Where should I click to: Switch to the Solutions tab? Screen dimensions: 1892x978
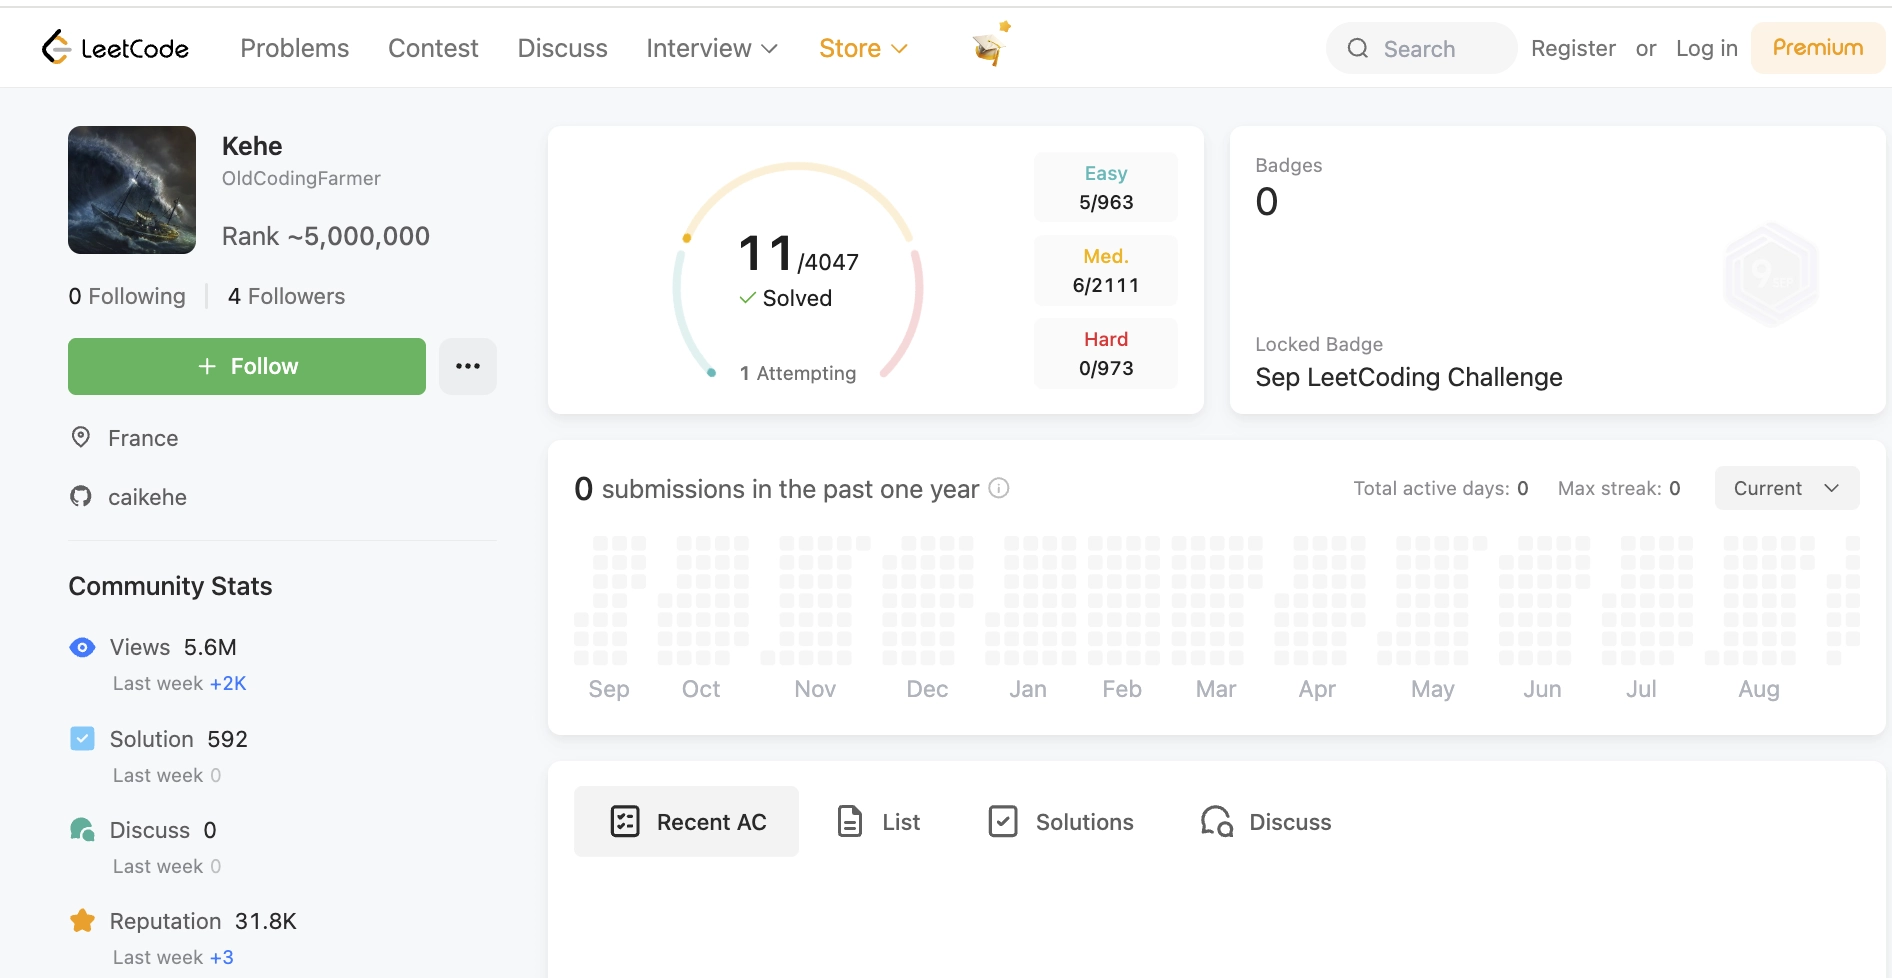1060,821
